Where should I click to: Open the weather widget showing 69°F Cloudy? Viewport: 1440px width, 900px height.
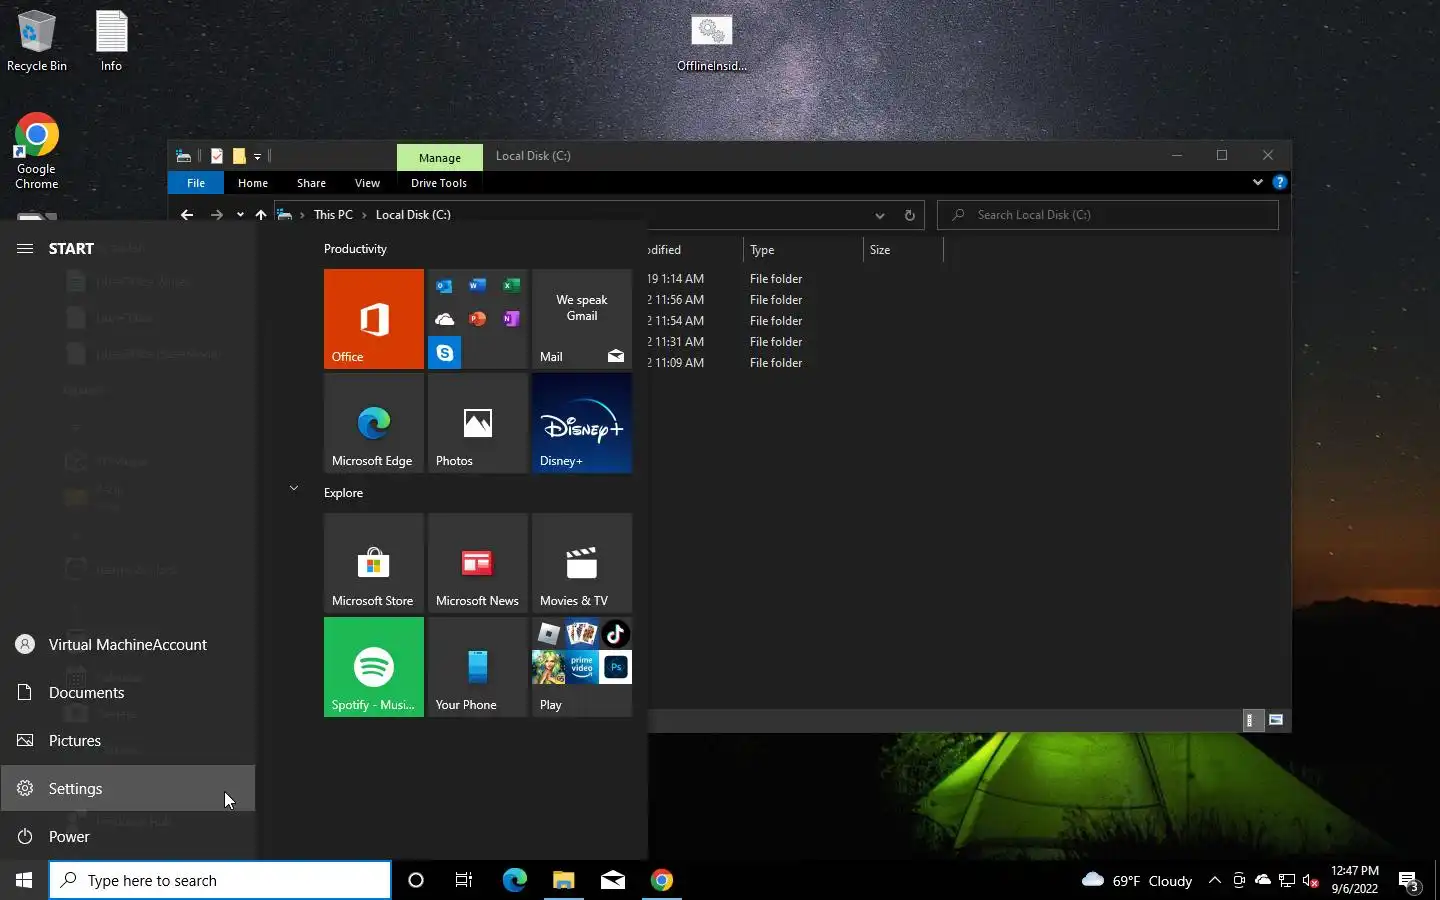[1137, 880]
